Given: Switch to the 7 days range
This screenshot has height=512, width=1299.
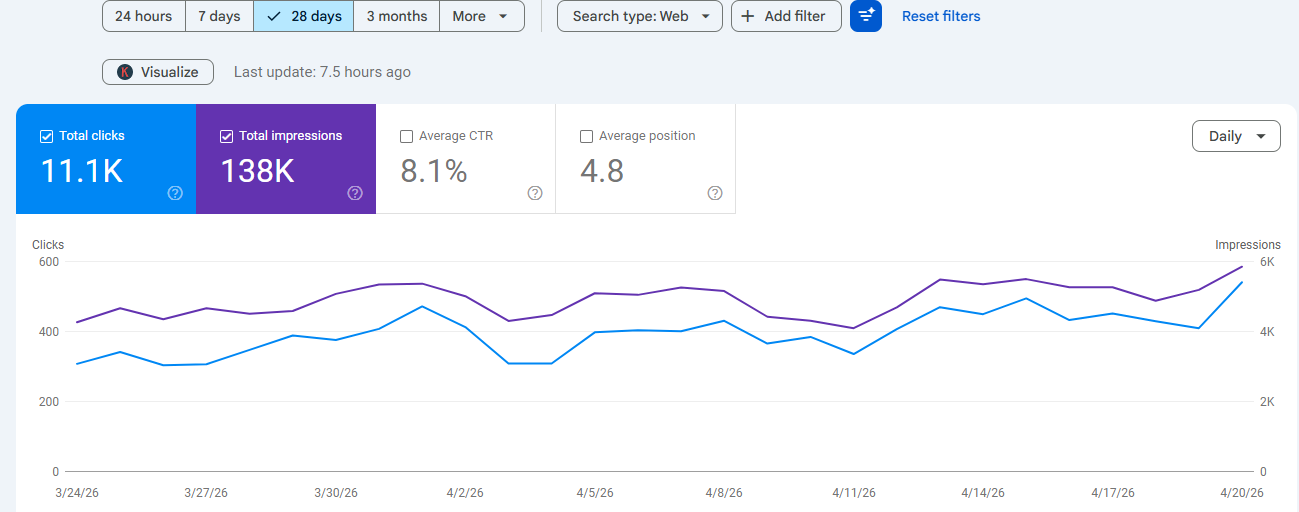Looking at the screenshot, I should click(219, 16).
